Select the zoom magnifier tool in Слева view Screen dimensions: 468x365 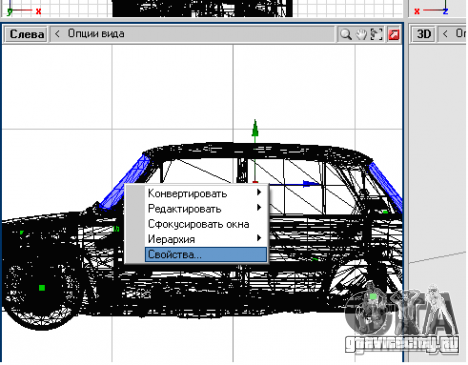point(345,34)
